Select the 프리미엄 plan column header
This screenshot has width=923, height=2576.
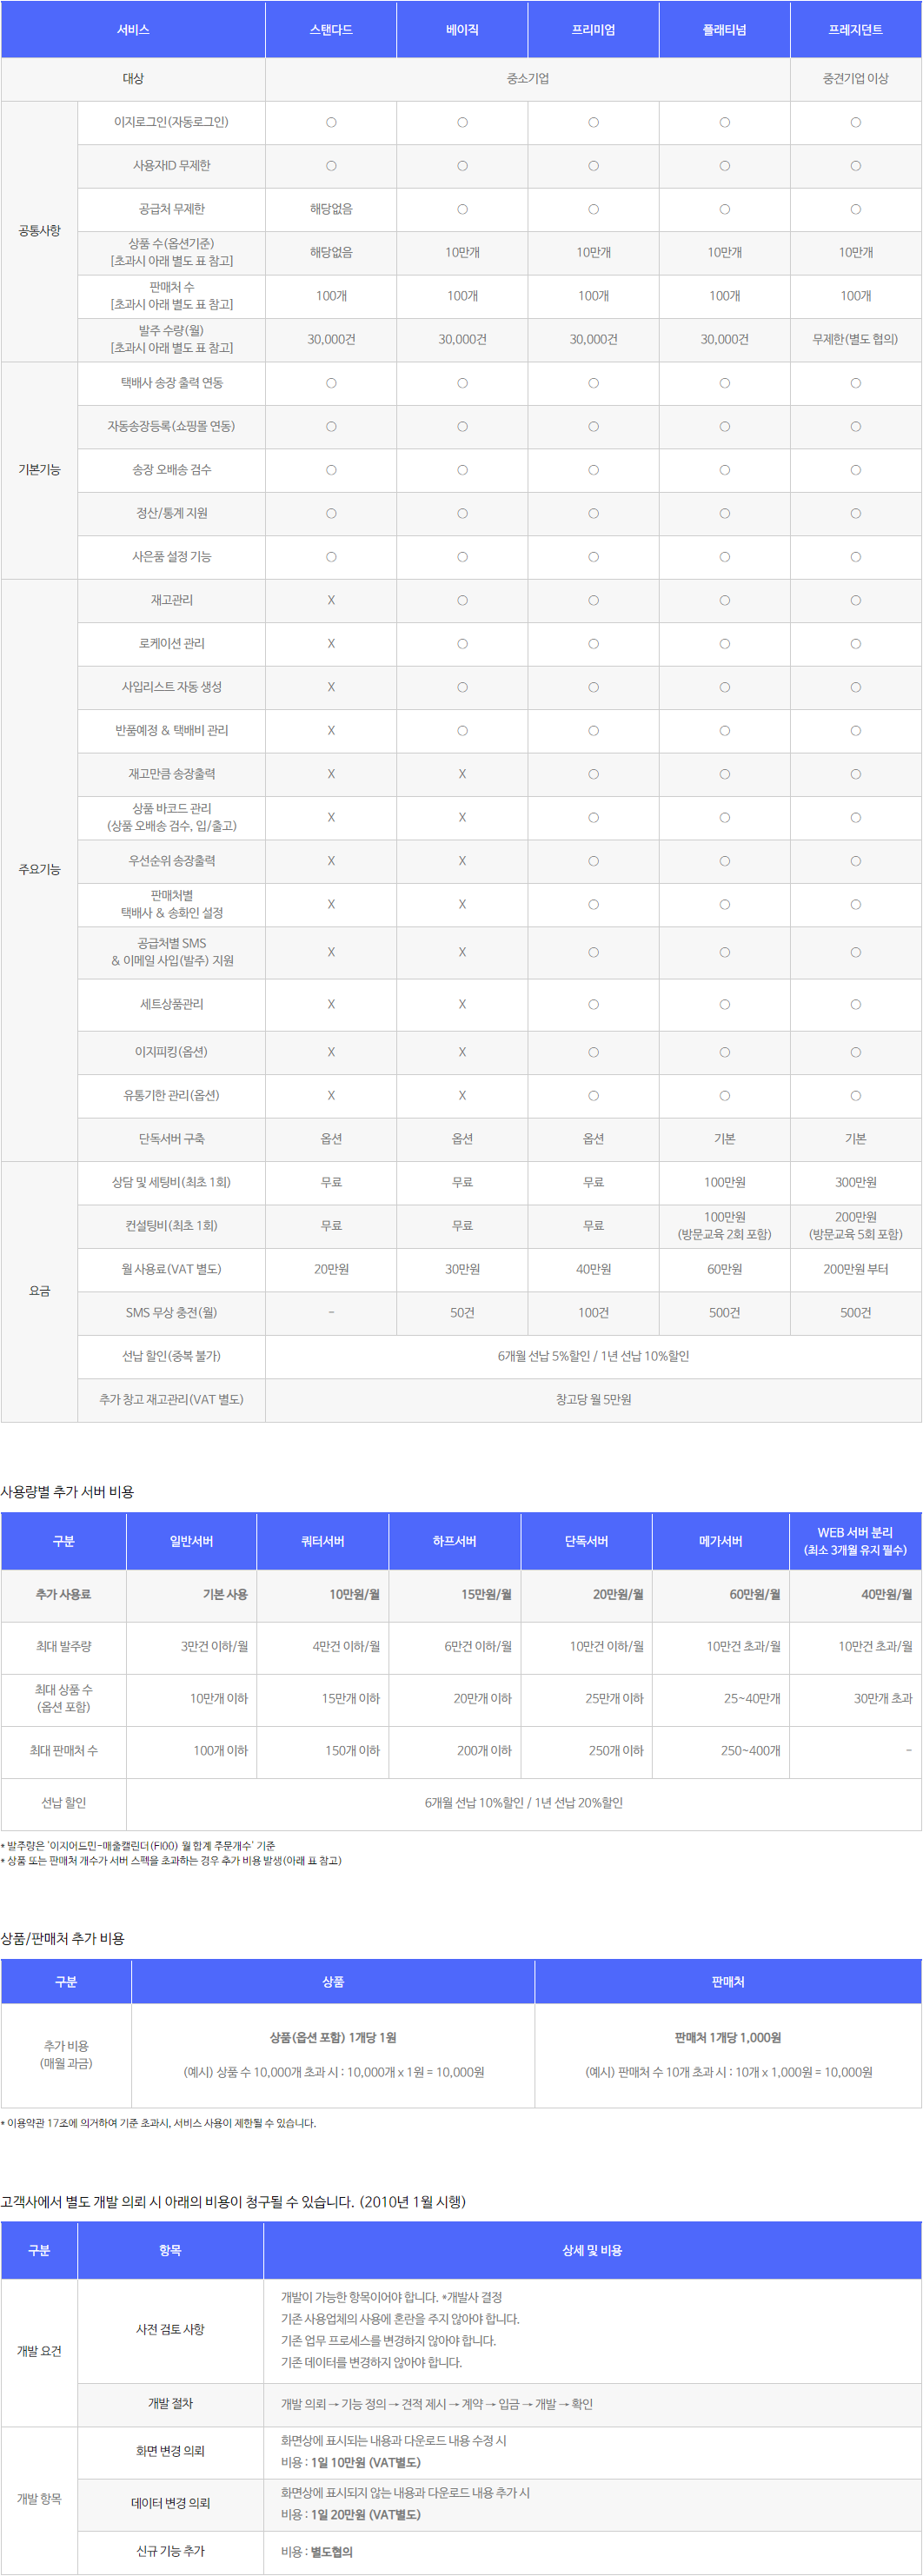[x=593, y=30]
